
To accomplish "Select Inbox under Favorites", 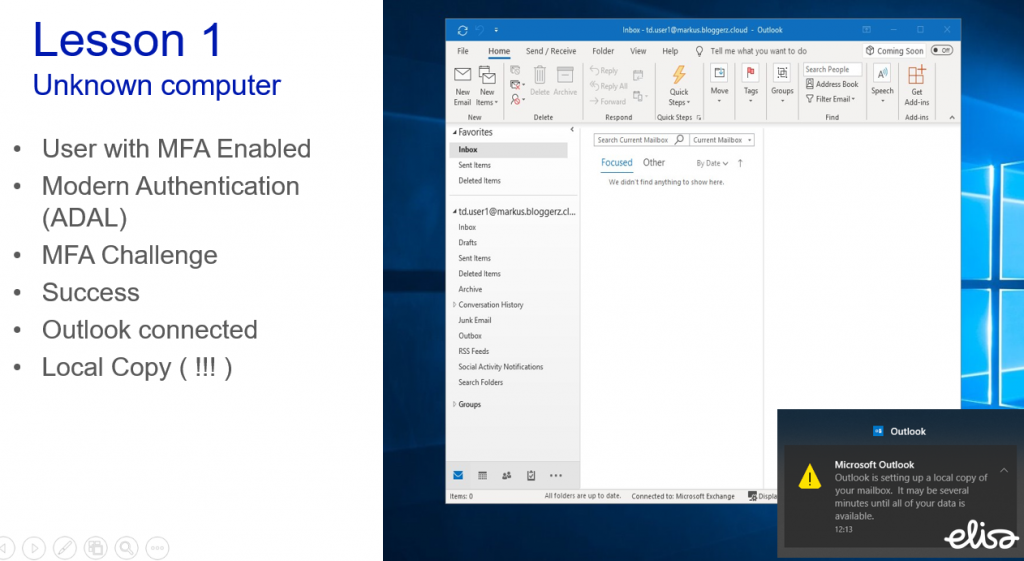I will (x=508, y=150).
